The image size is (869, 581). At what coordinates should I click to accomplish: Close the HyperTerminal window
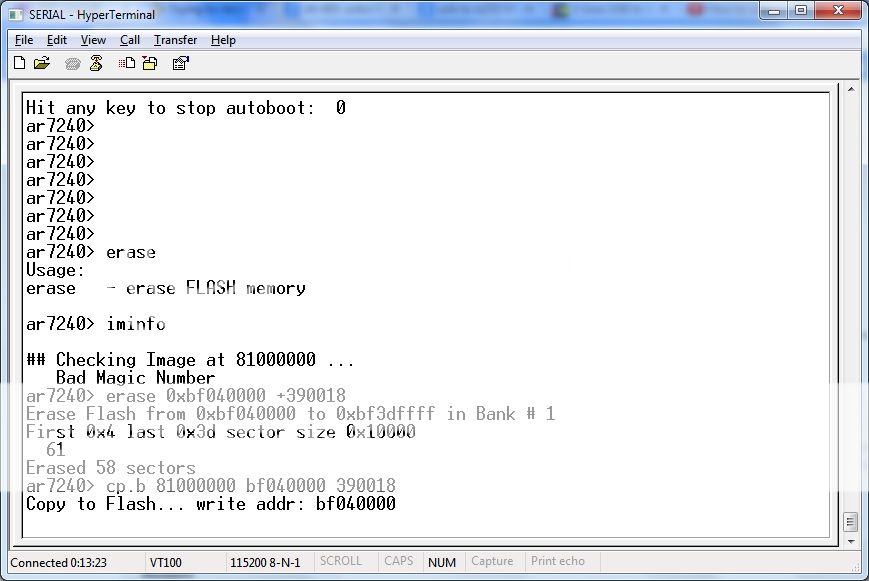tap(837, 11)
